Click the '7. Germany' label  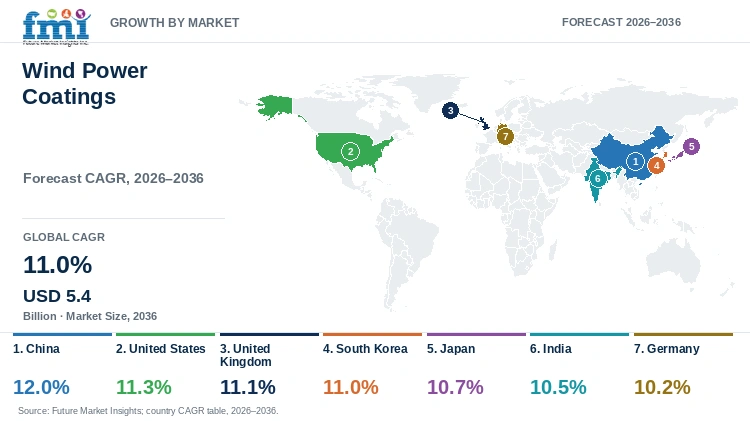(x=667, y=349)
